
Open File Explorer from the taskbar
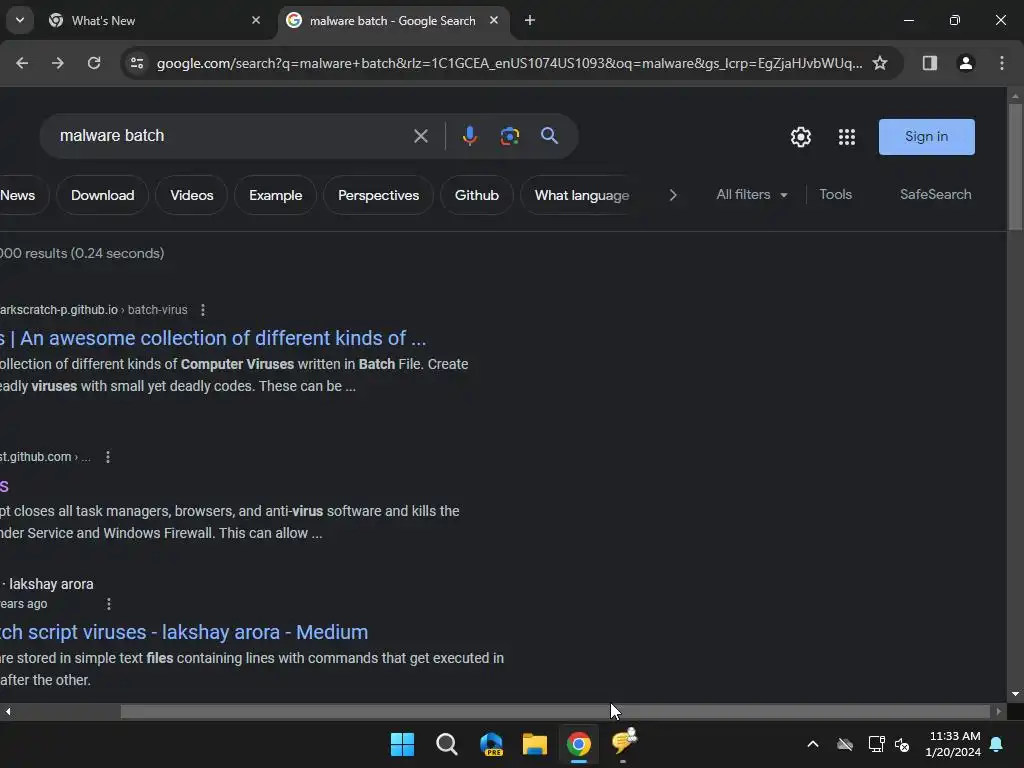534,744
